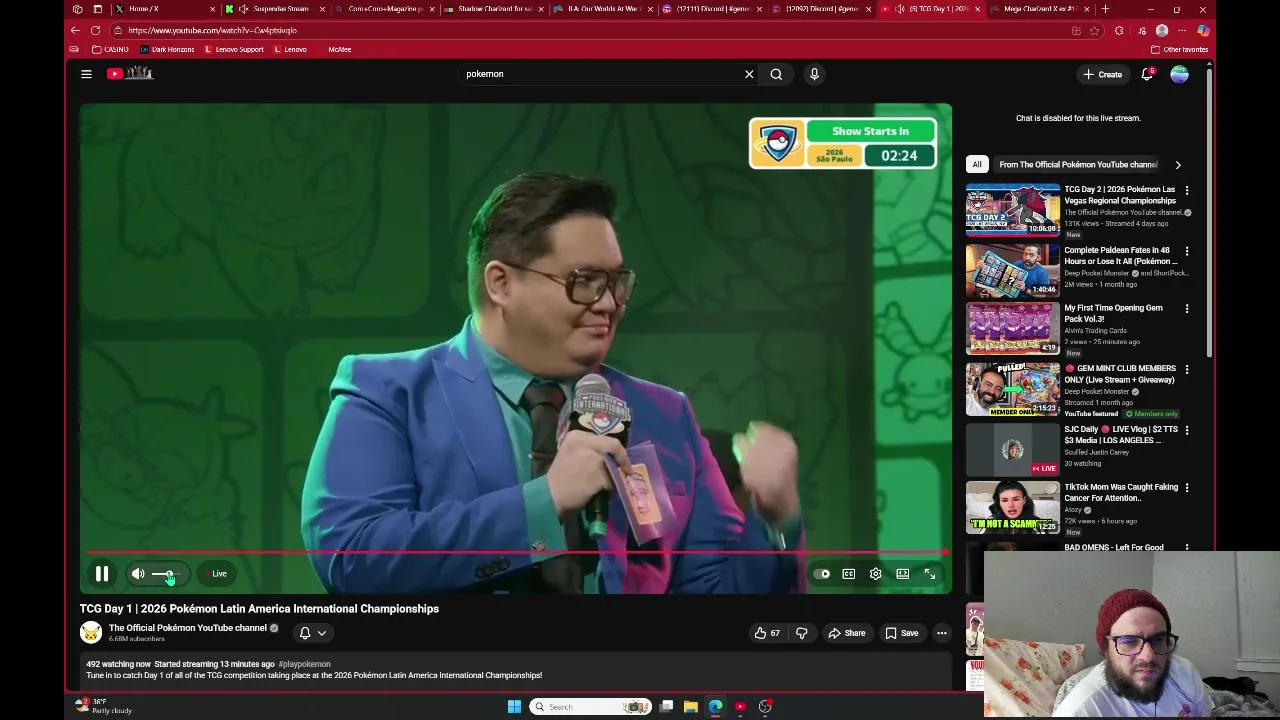Image resolution: width=1280 pixels, height=720 pixels.
Task: Mute the video with the speaker icon
Action: coord(138,574)
